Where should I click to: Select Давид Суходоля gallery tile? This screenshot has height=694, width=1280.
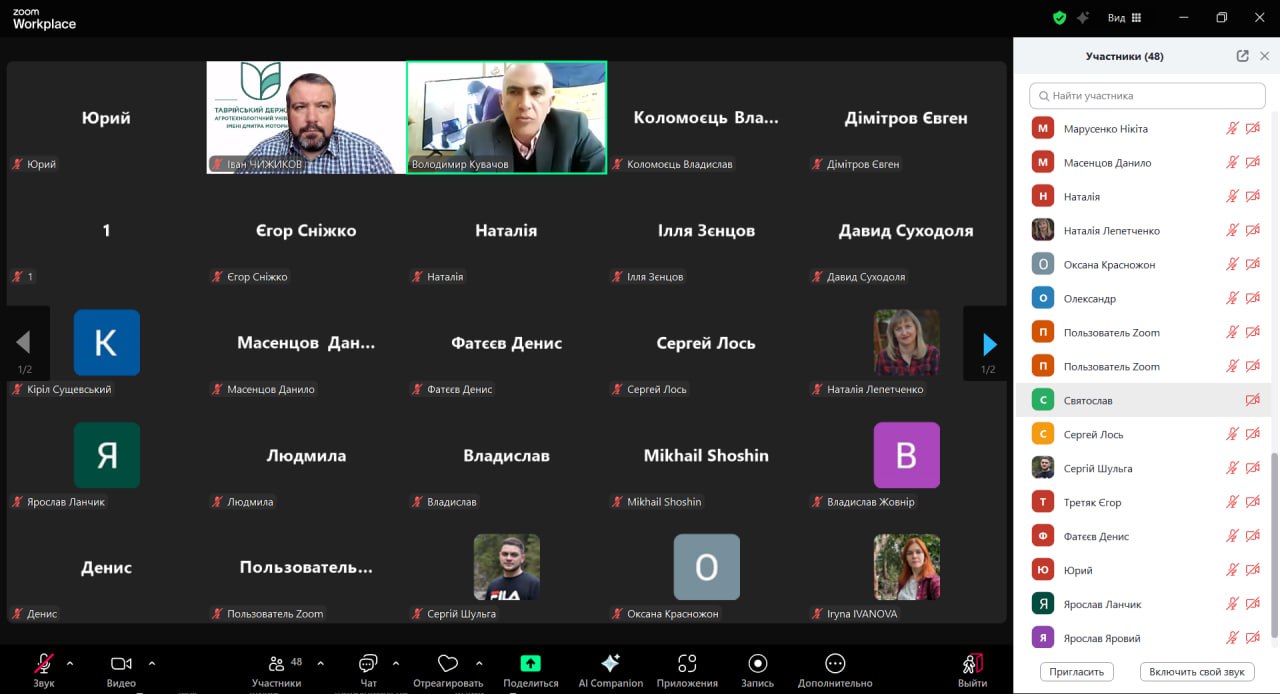906,230
